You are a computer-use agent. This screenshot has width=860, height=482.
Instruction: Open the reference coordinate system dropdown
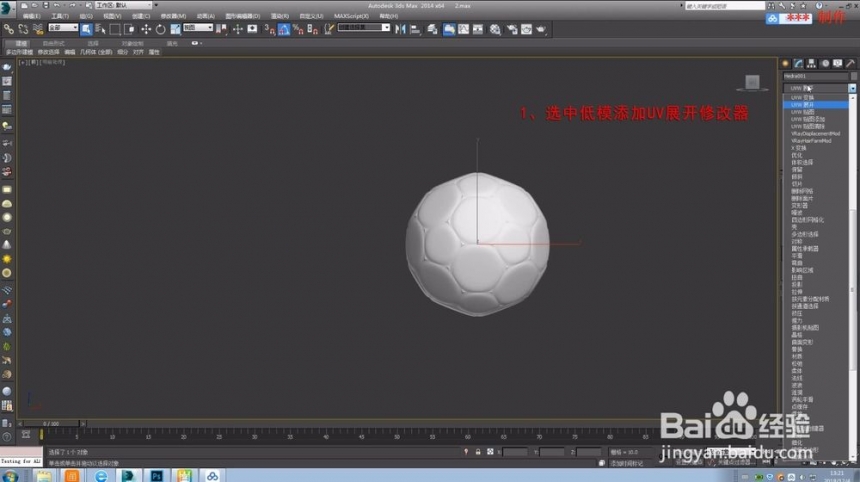pyautogui.click(x=198, y=27)
